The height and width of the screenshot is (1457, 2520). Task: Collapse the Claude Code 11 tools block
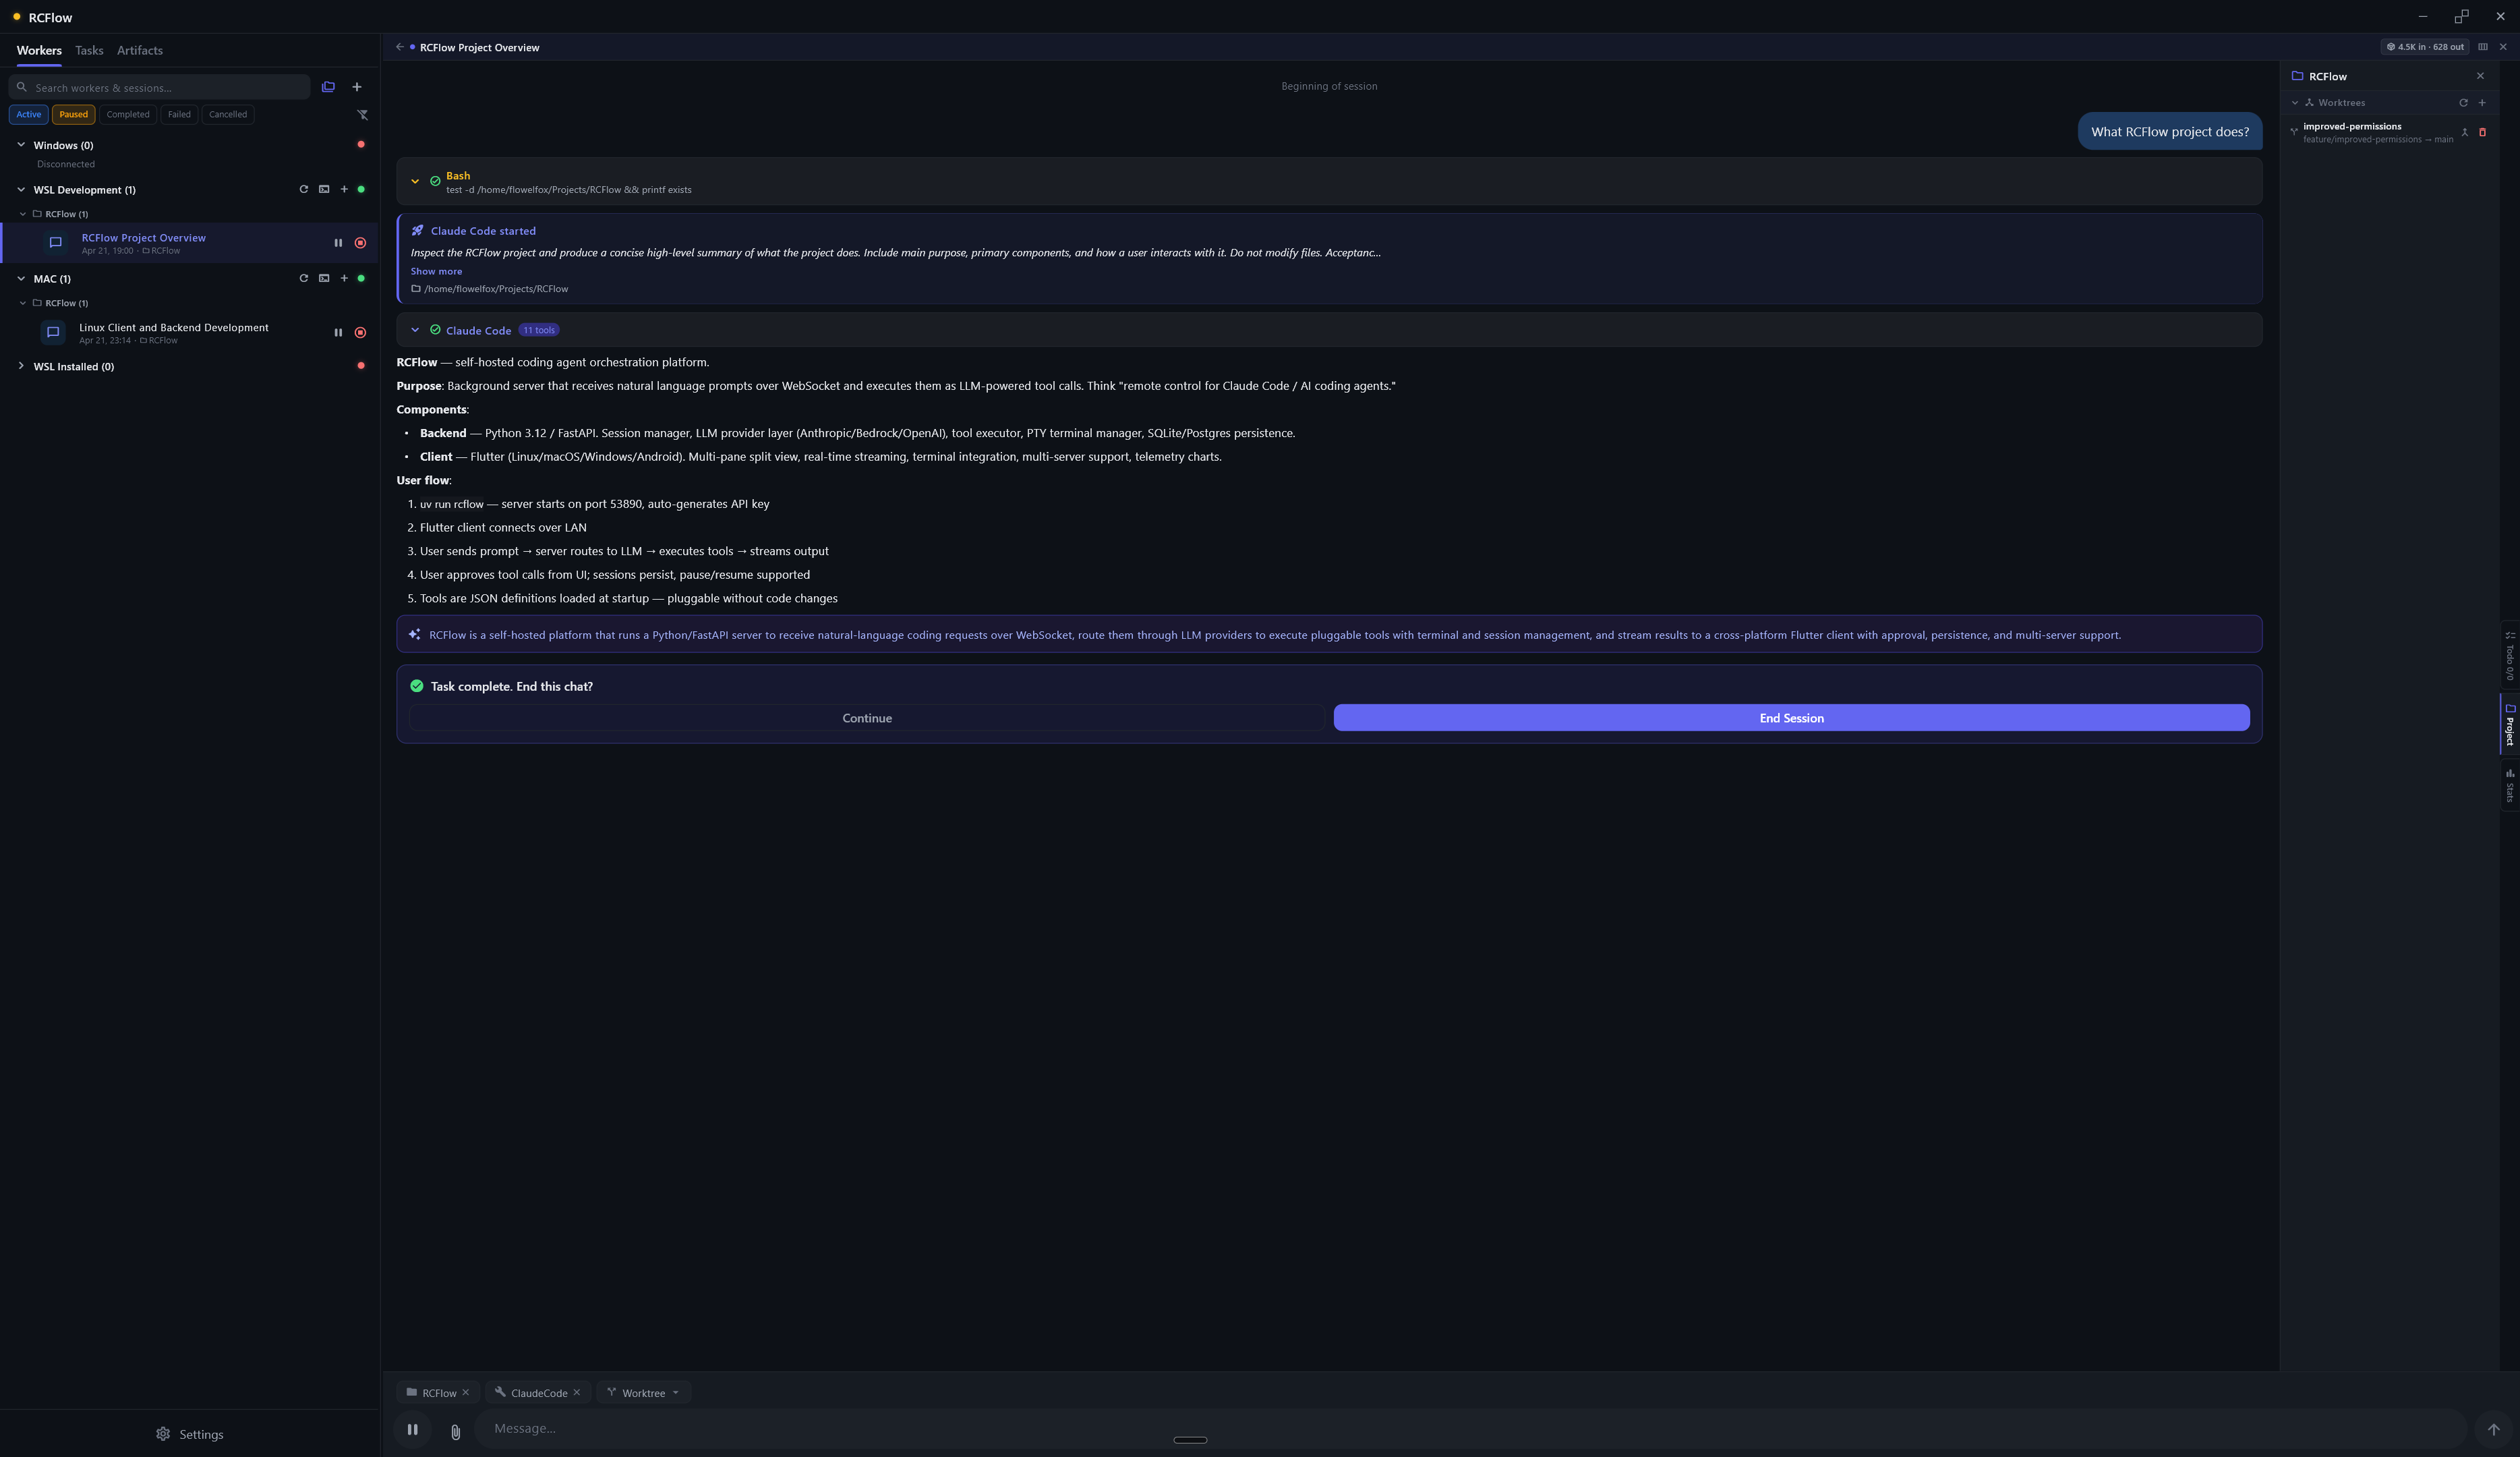click(415, 330)
